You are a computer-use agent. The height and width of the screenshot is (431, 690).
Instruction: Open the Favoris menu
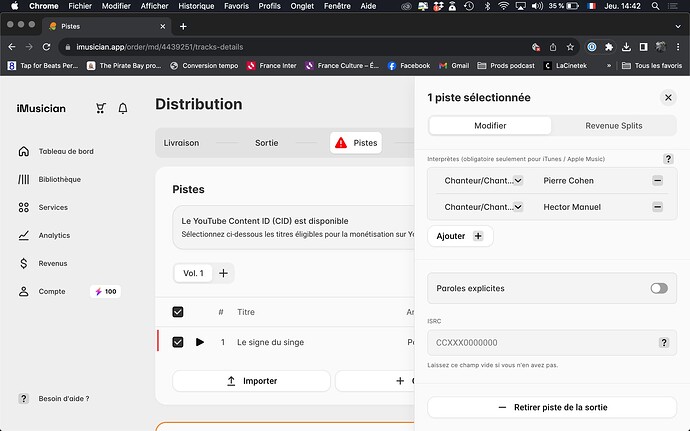[x=236, y=6]
